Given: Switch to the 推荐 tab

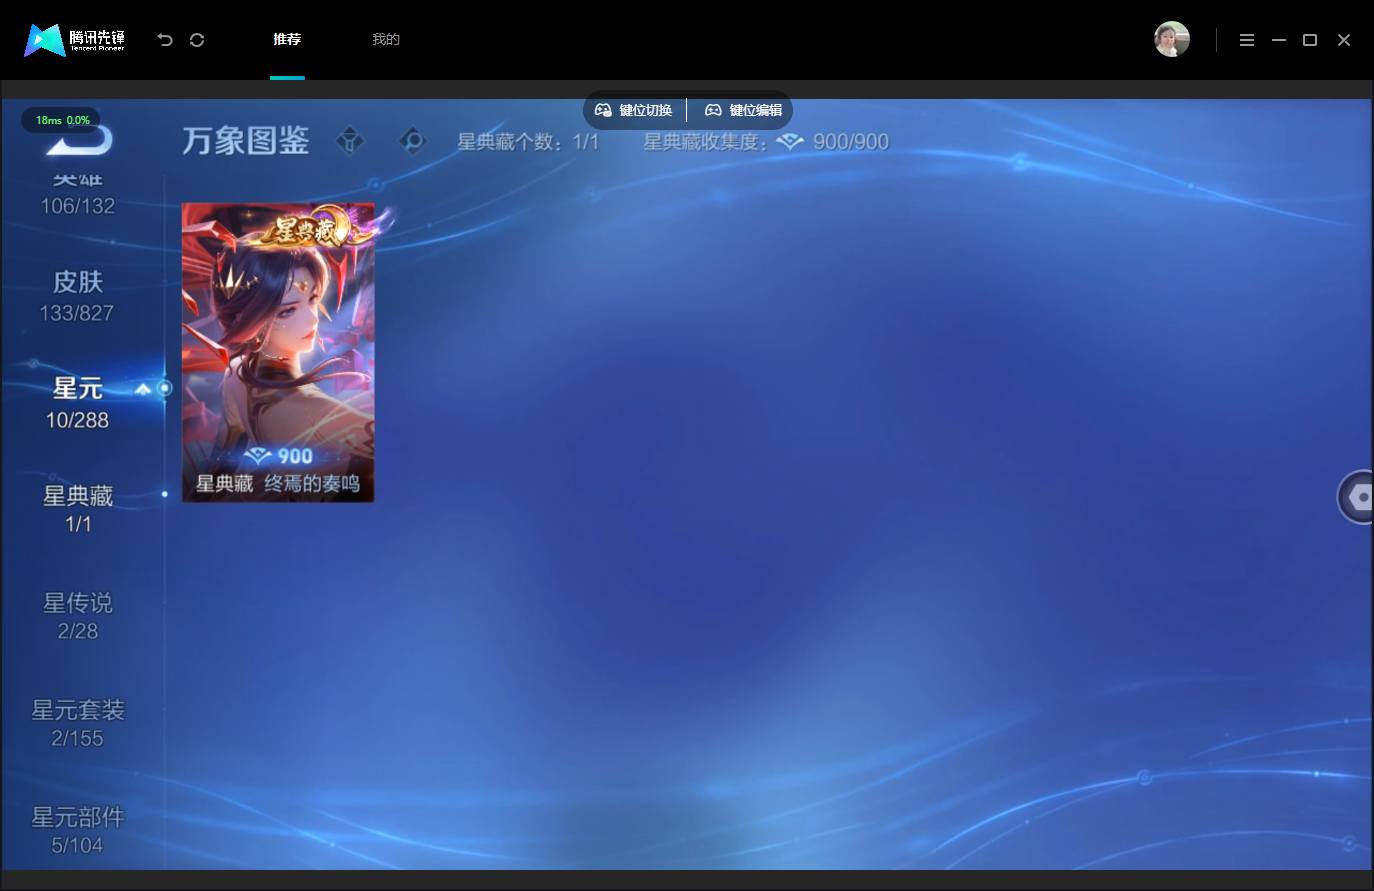Looking at the screenshot, I should coord(287,39).
